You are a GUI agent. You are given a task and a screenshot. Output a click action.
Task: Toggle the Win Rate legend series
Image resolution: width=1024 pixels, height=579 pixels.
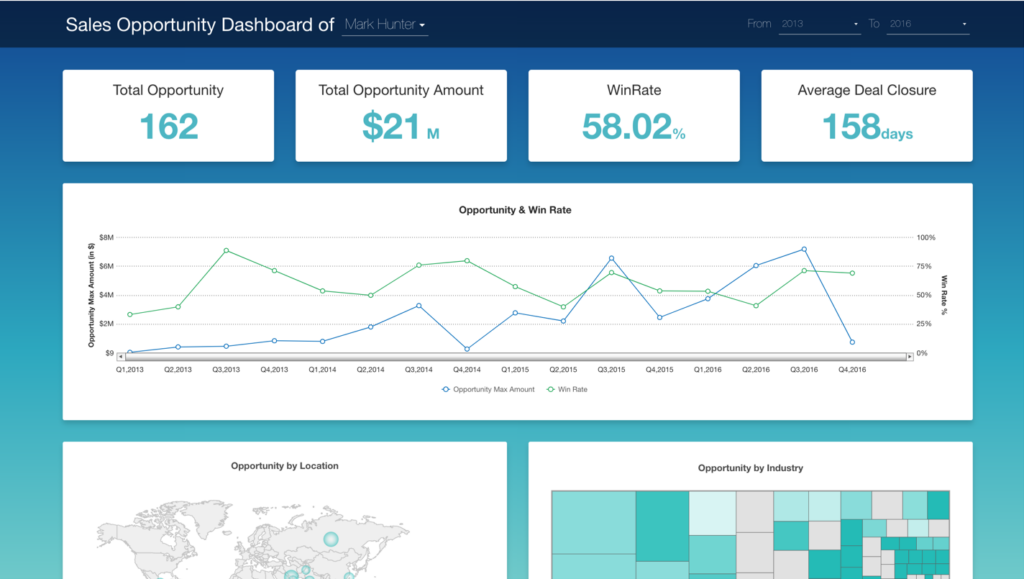567,389
